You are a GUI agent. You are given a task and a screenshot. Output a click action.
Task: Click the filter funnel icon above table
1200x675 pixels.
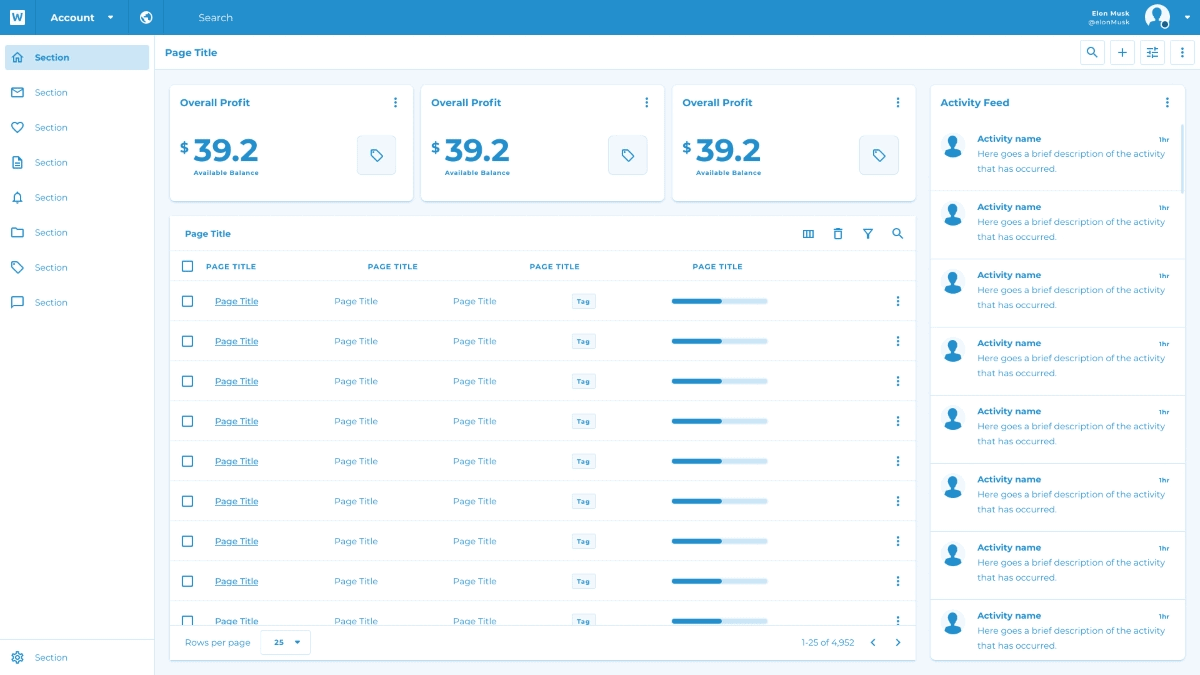(868, 234)
